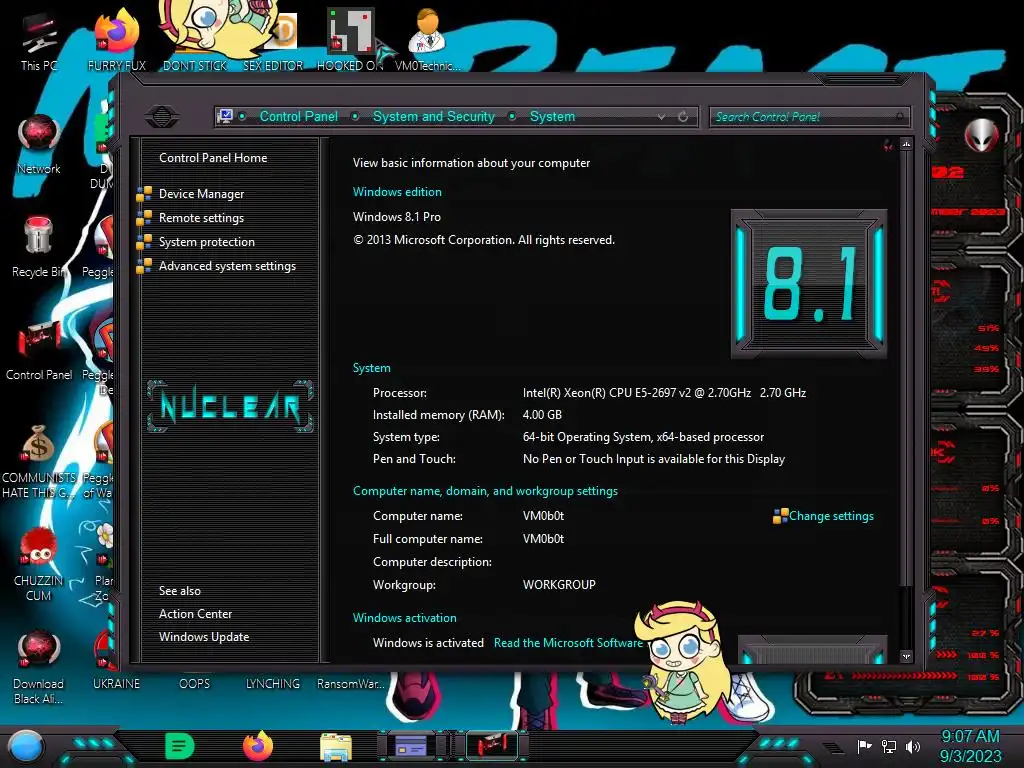Select the RansomWar desktop item

(350, 684)
